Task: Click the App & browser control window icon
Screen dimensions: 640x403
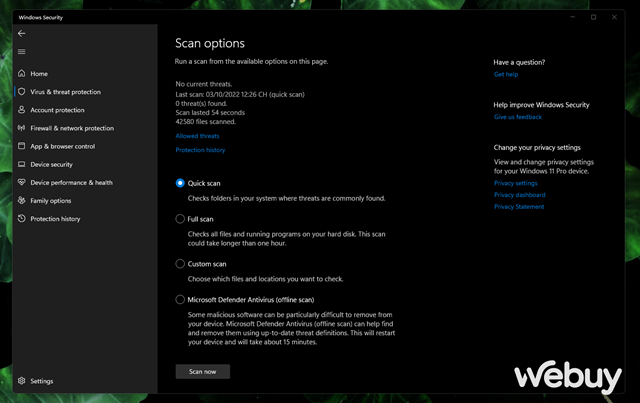Action: coord(22,146)
